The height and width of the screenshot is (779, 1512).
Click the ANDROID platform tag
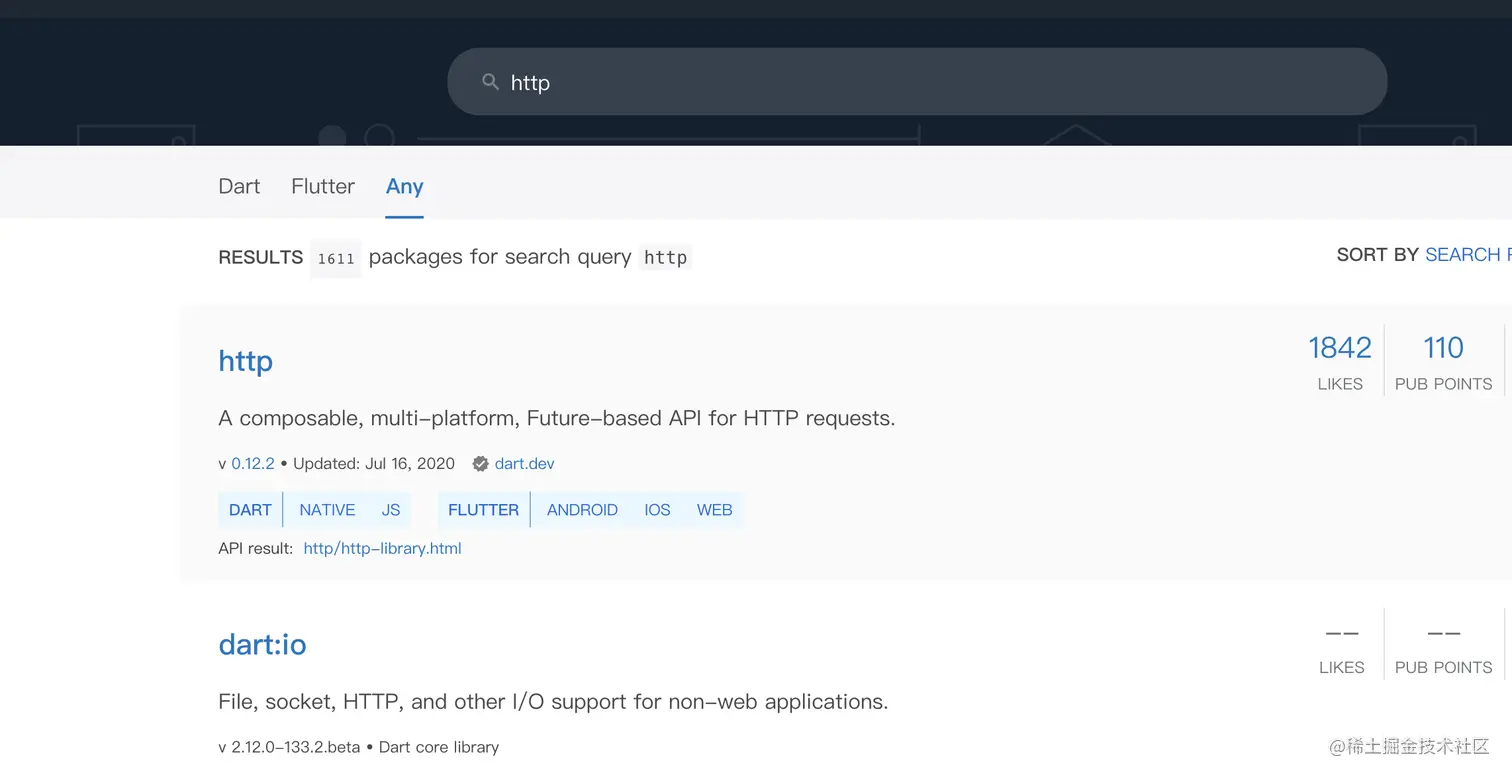pos(582,510)
